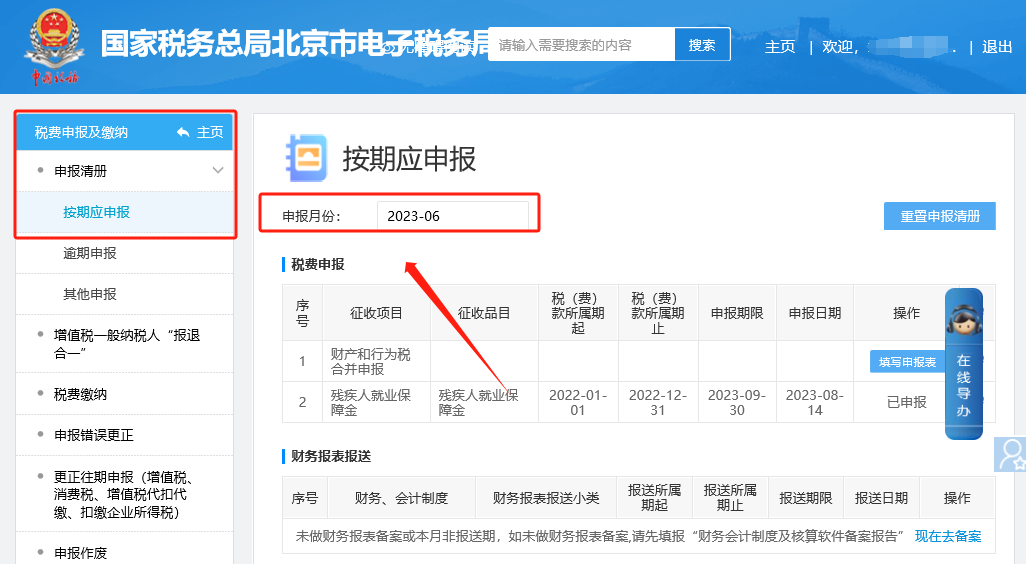
Task: Click 退出 to log out
Action: [x=997, y=47]
